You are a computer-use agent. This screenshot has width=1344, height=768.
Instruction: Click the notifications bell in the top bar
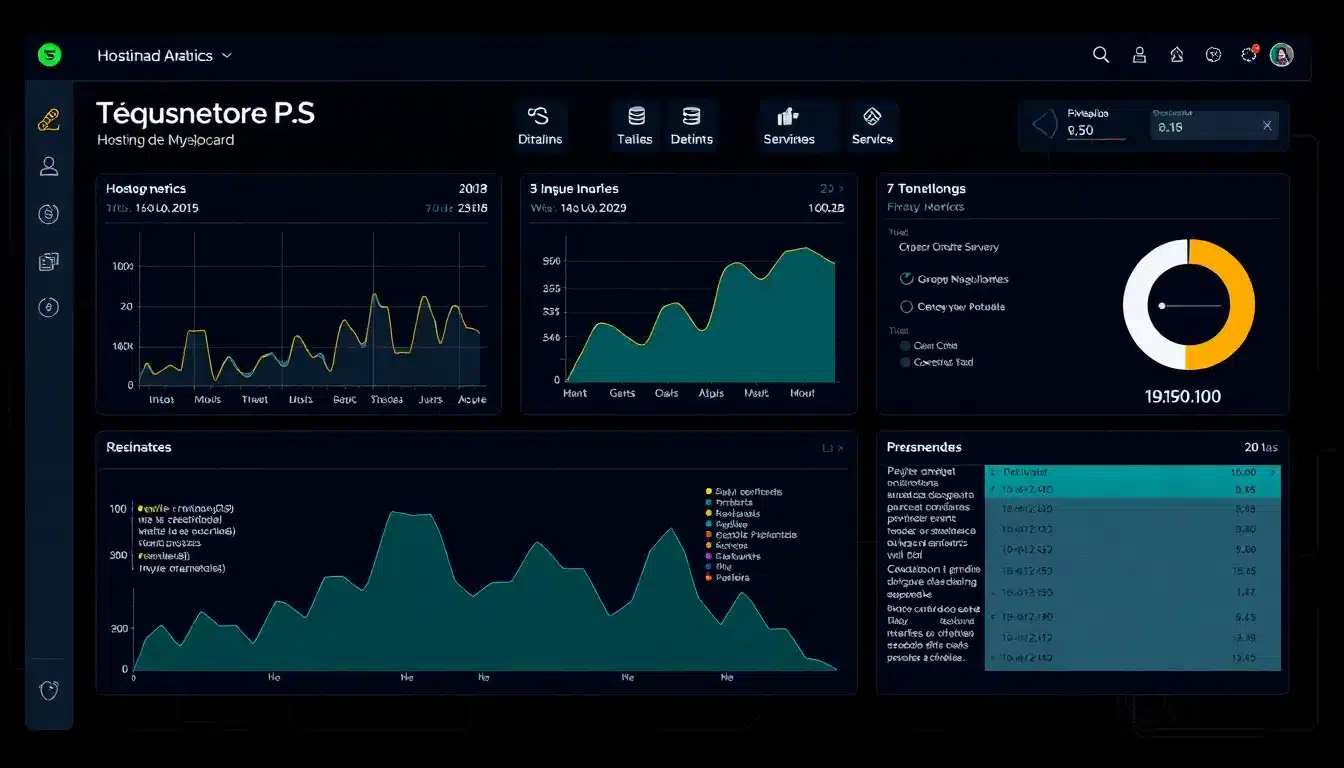pyautogui.click(x=1248, y=55)
